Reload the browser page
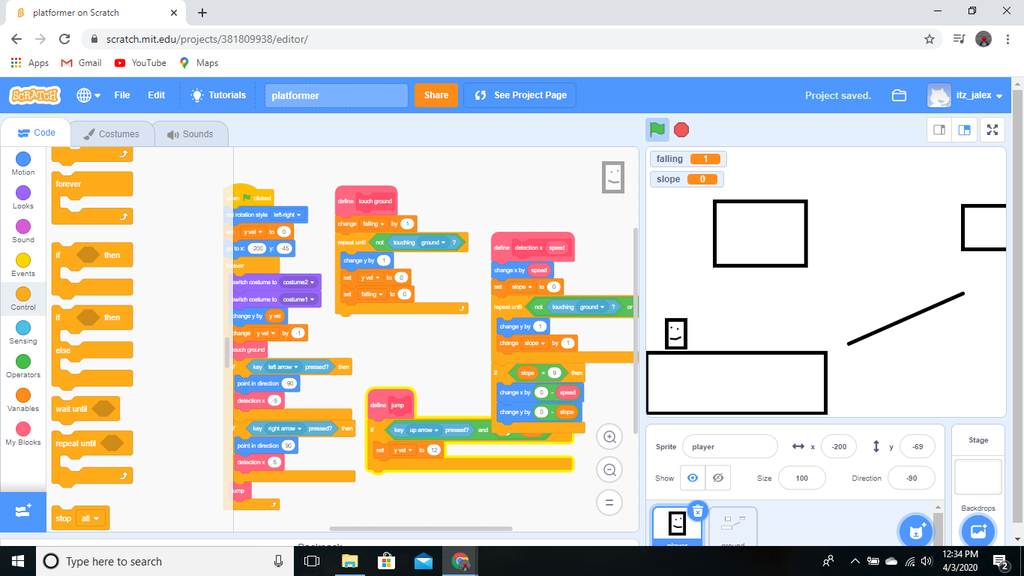The height and width of the screenshot is (576, 1024). click(x=64, y=39)
